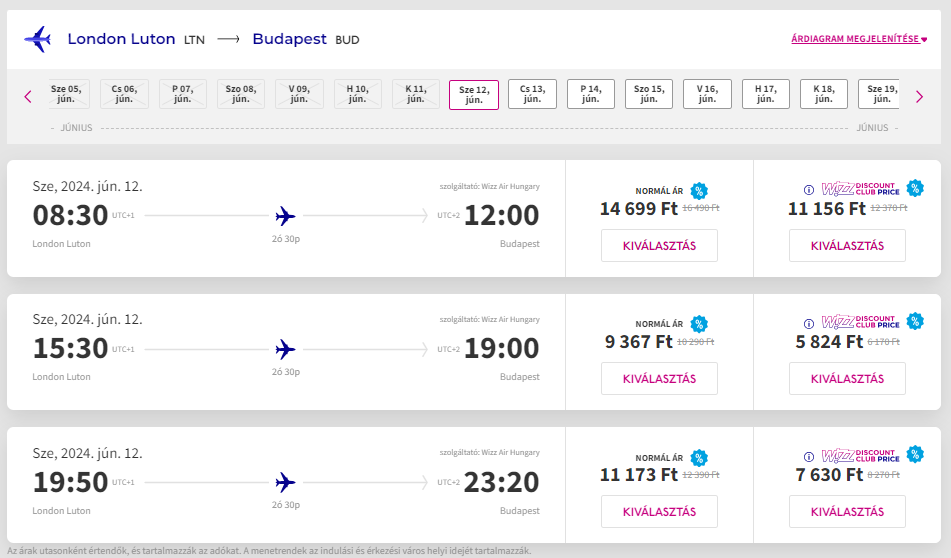Viewport: 951px width, 558px height.
Task: Select date Cs 13, jún.
Action: pos(533,94)
